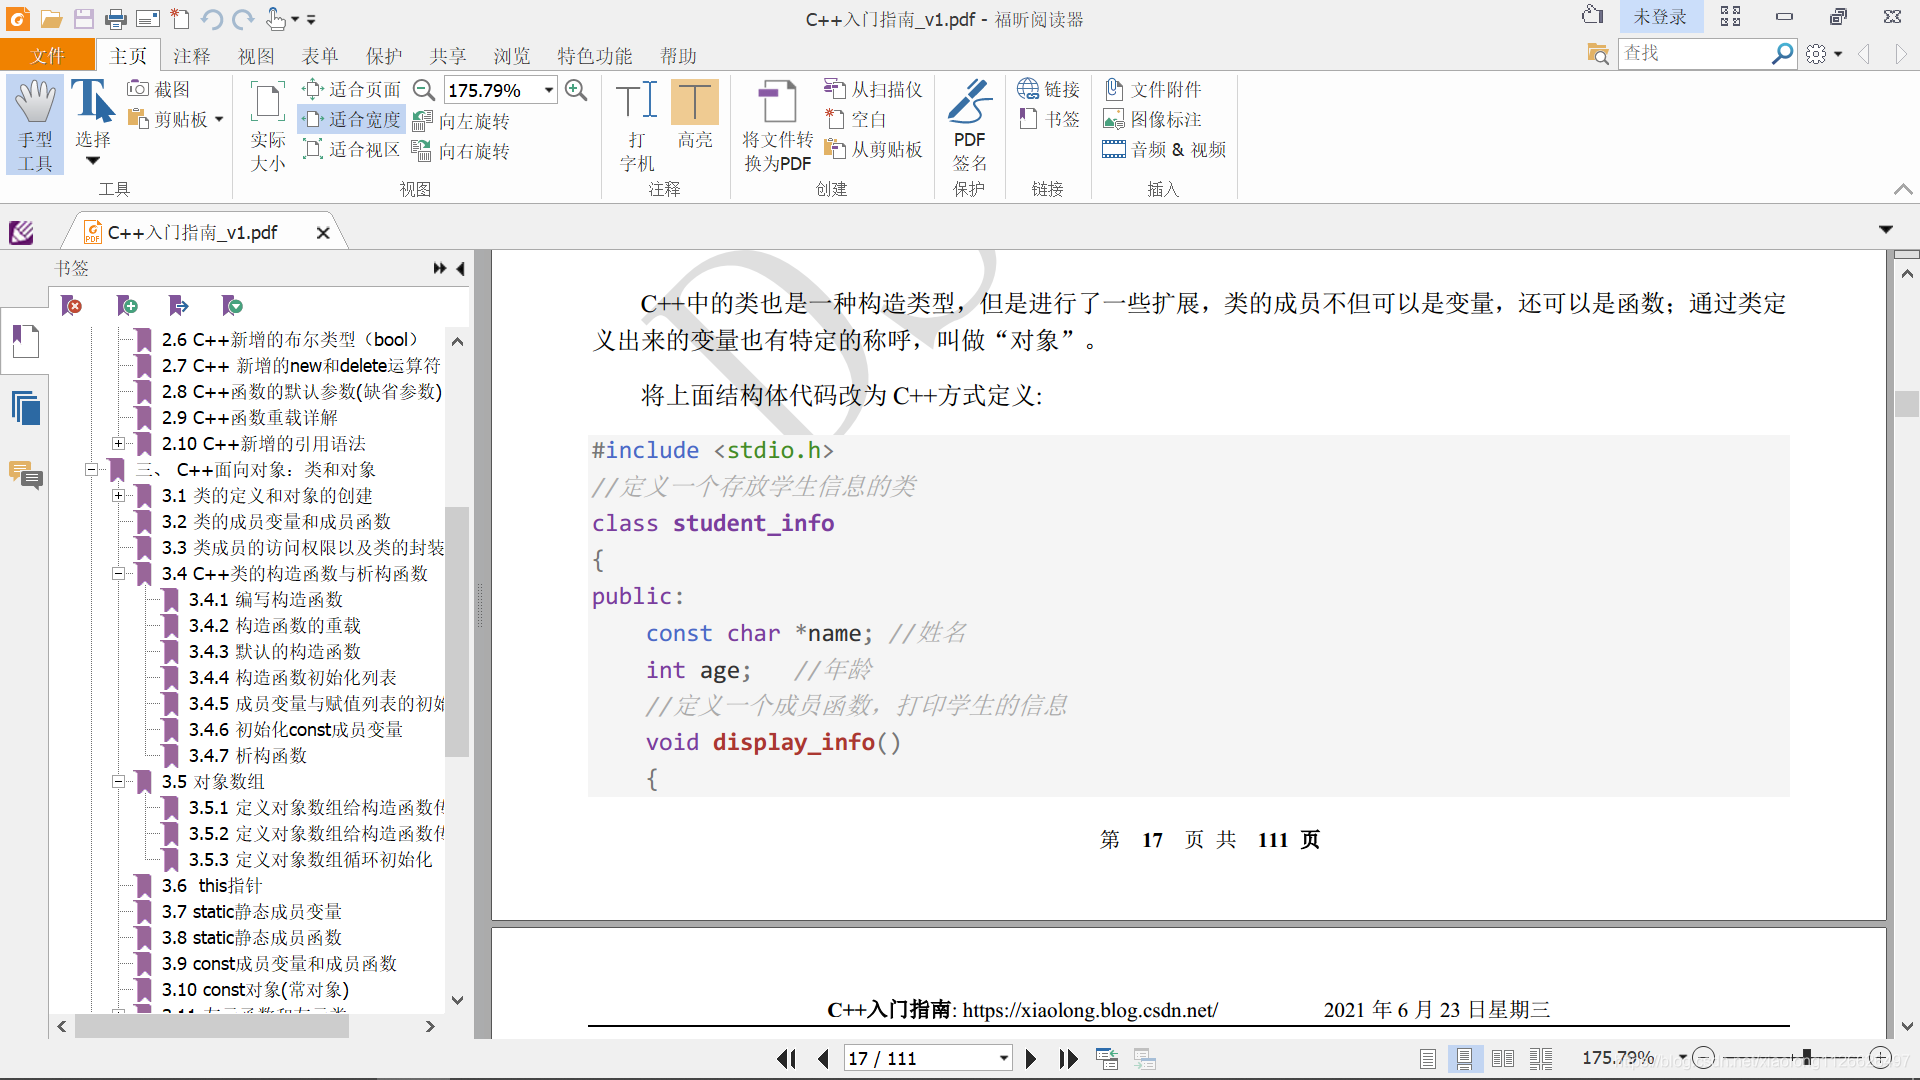
Task: Open bookmark 3.6 this指针
Action: point(211,886)
